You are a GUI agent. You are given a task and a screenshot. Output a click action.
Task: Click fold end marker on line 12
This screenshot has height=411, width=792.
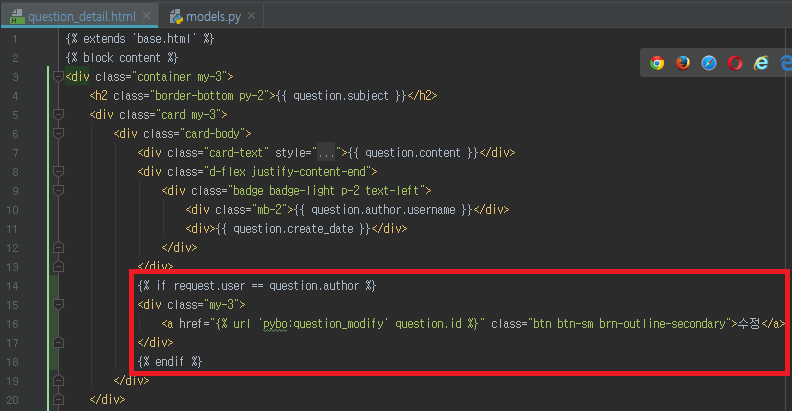pos(58,248)
